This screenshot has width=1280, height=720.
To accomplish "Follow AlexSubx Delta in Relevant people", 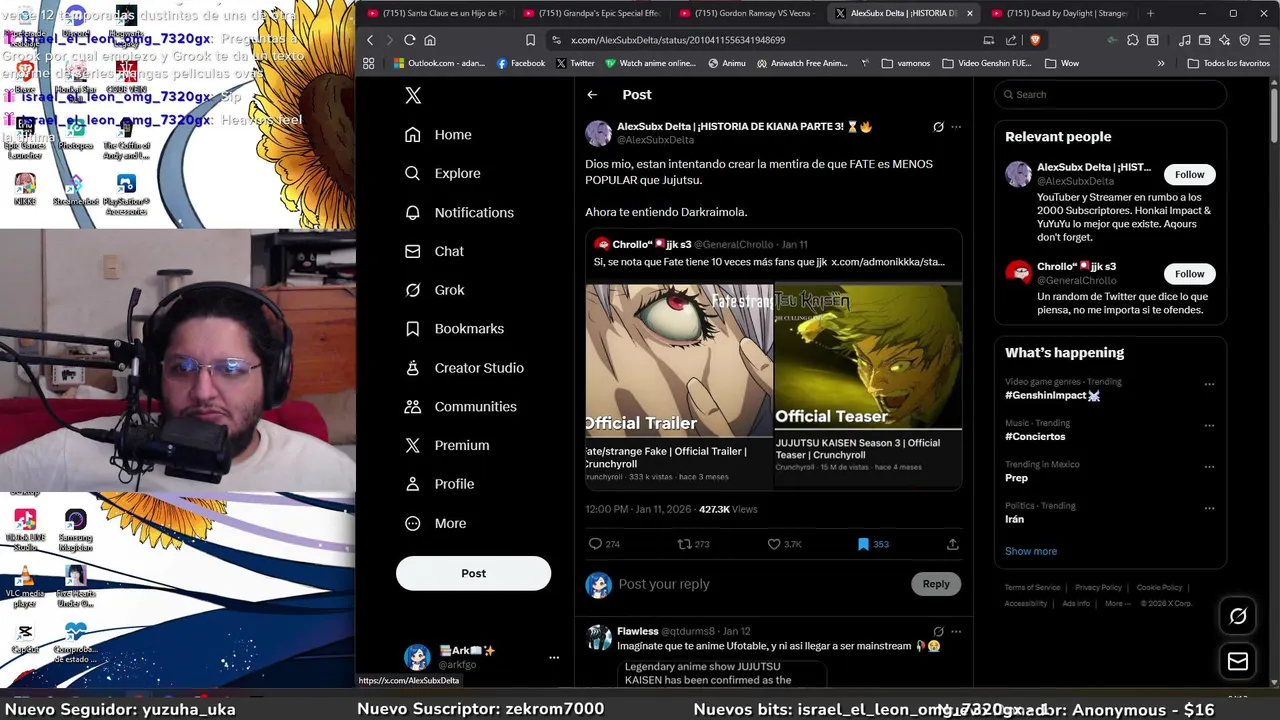I will 1189,174.
